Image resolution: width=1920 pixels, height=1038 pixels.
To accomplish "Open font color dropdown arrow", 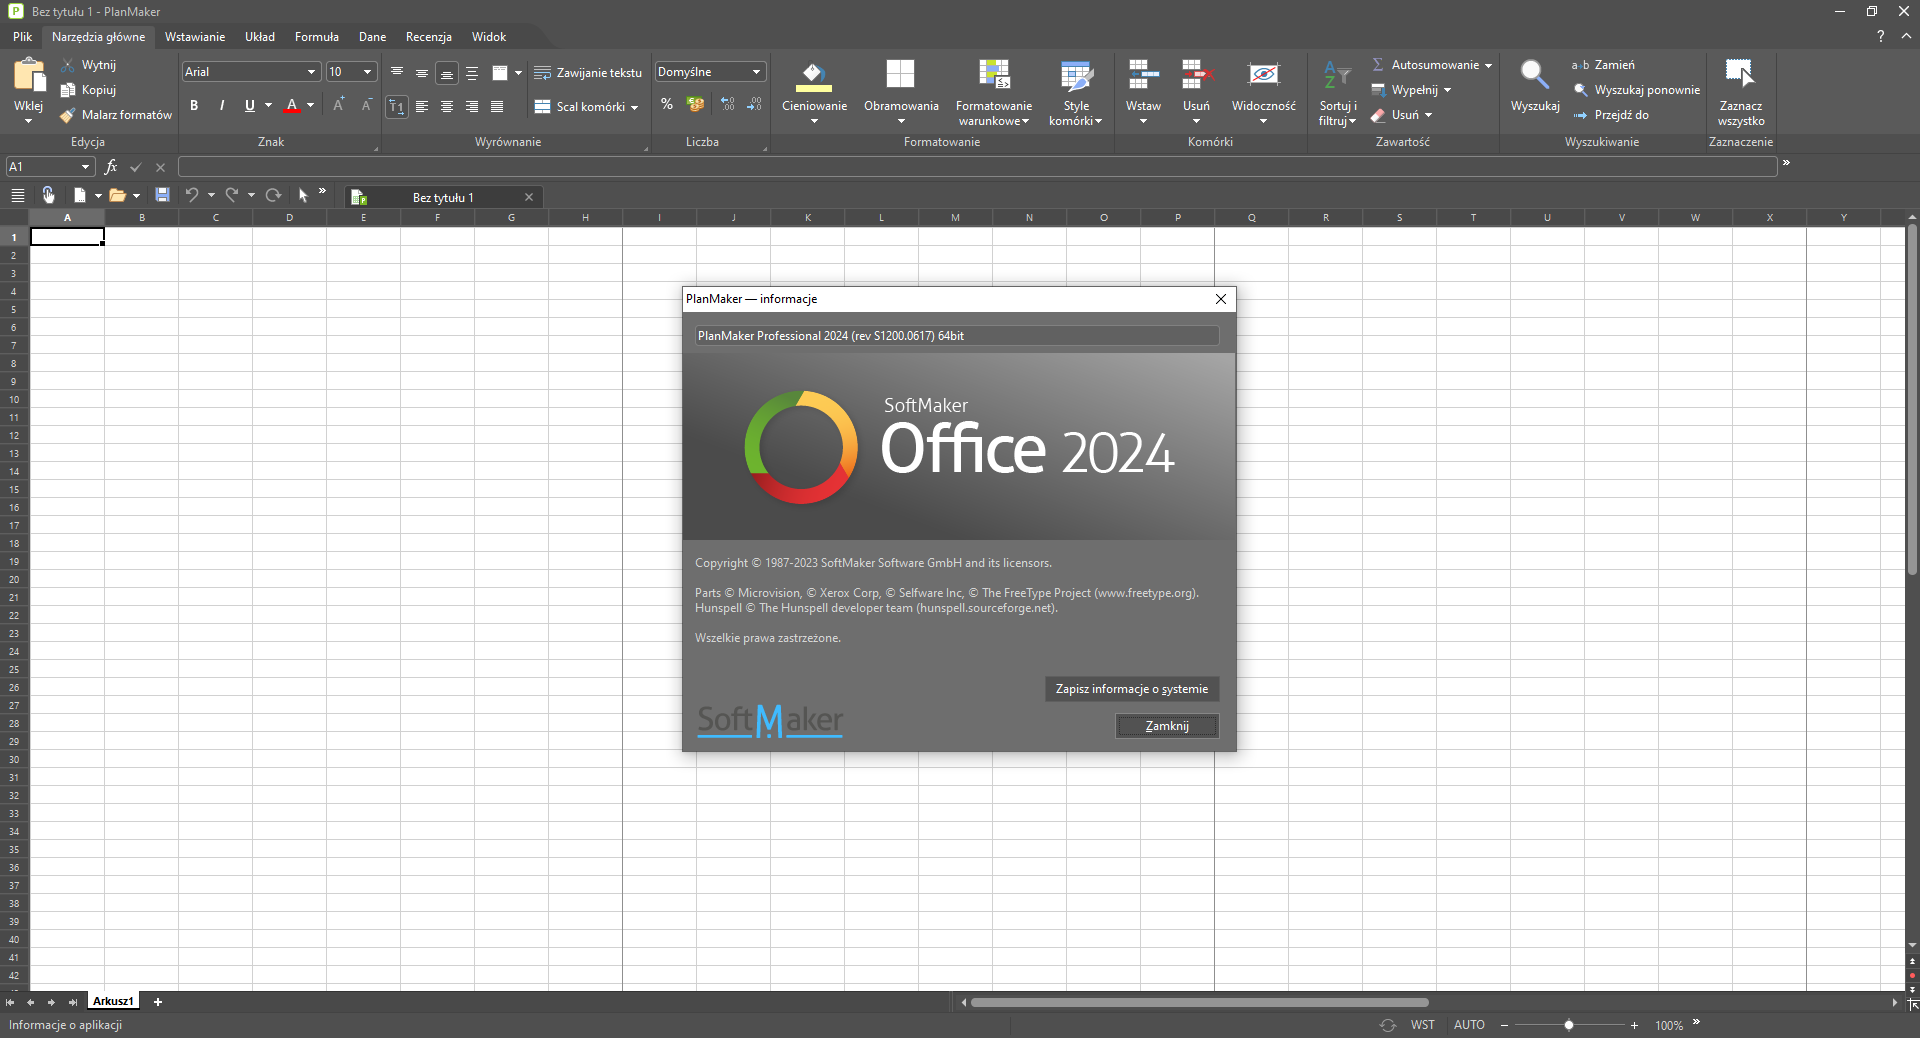I will pyautogui.click(x=311, y=106).
